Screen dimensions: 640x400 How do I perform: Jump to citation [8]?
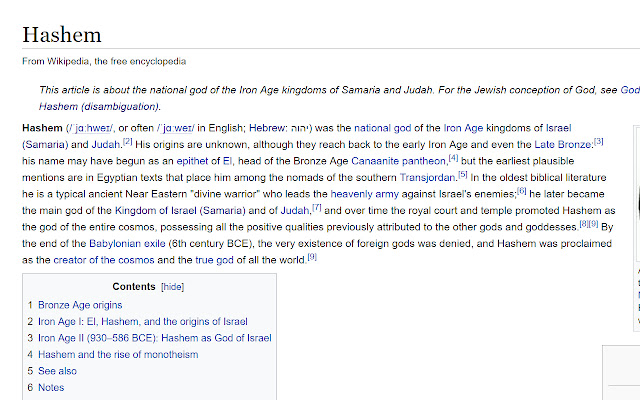584,224
